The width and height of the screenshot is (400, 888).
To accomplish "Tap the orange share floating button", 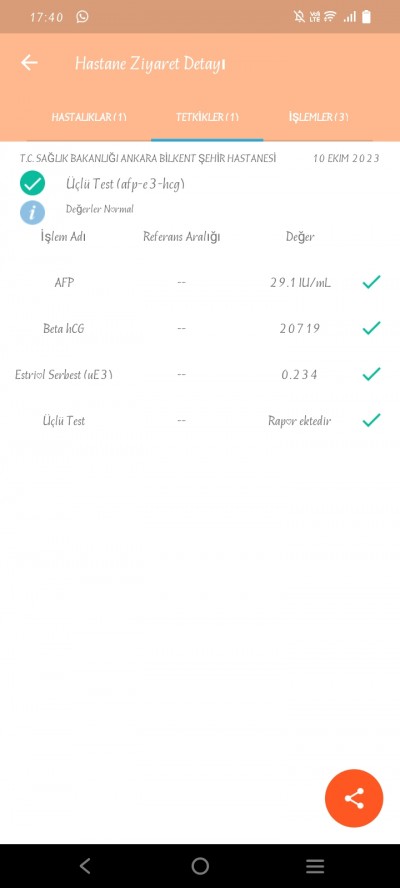I will tap(354, 799).
